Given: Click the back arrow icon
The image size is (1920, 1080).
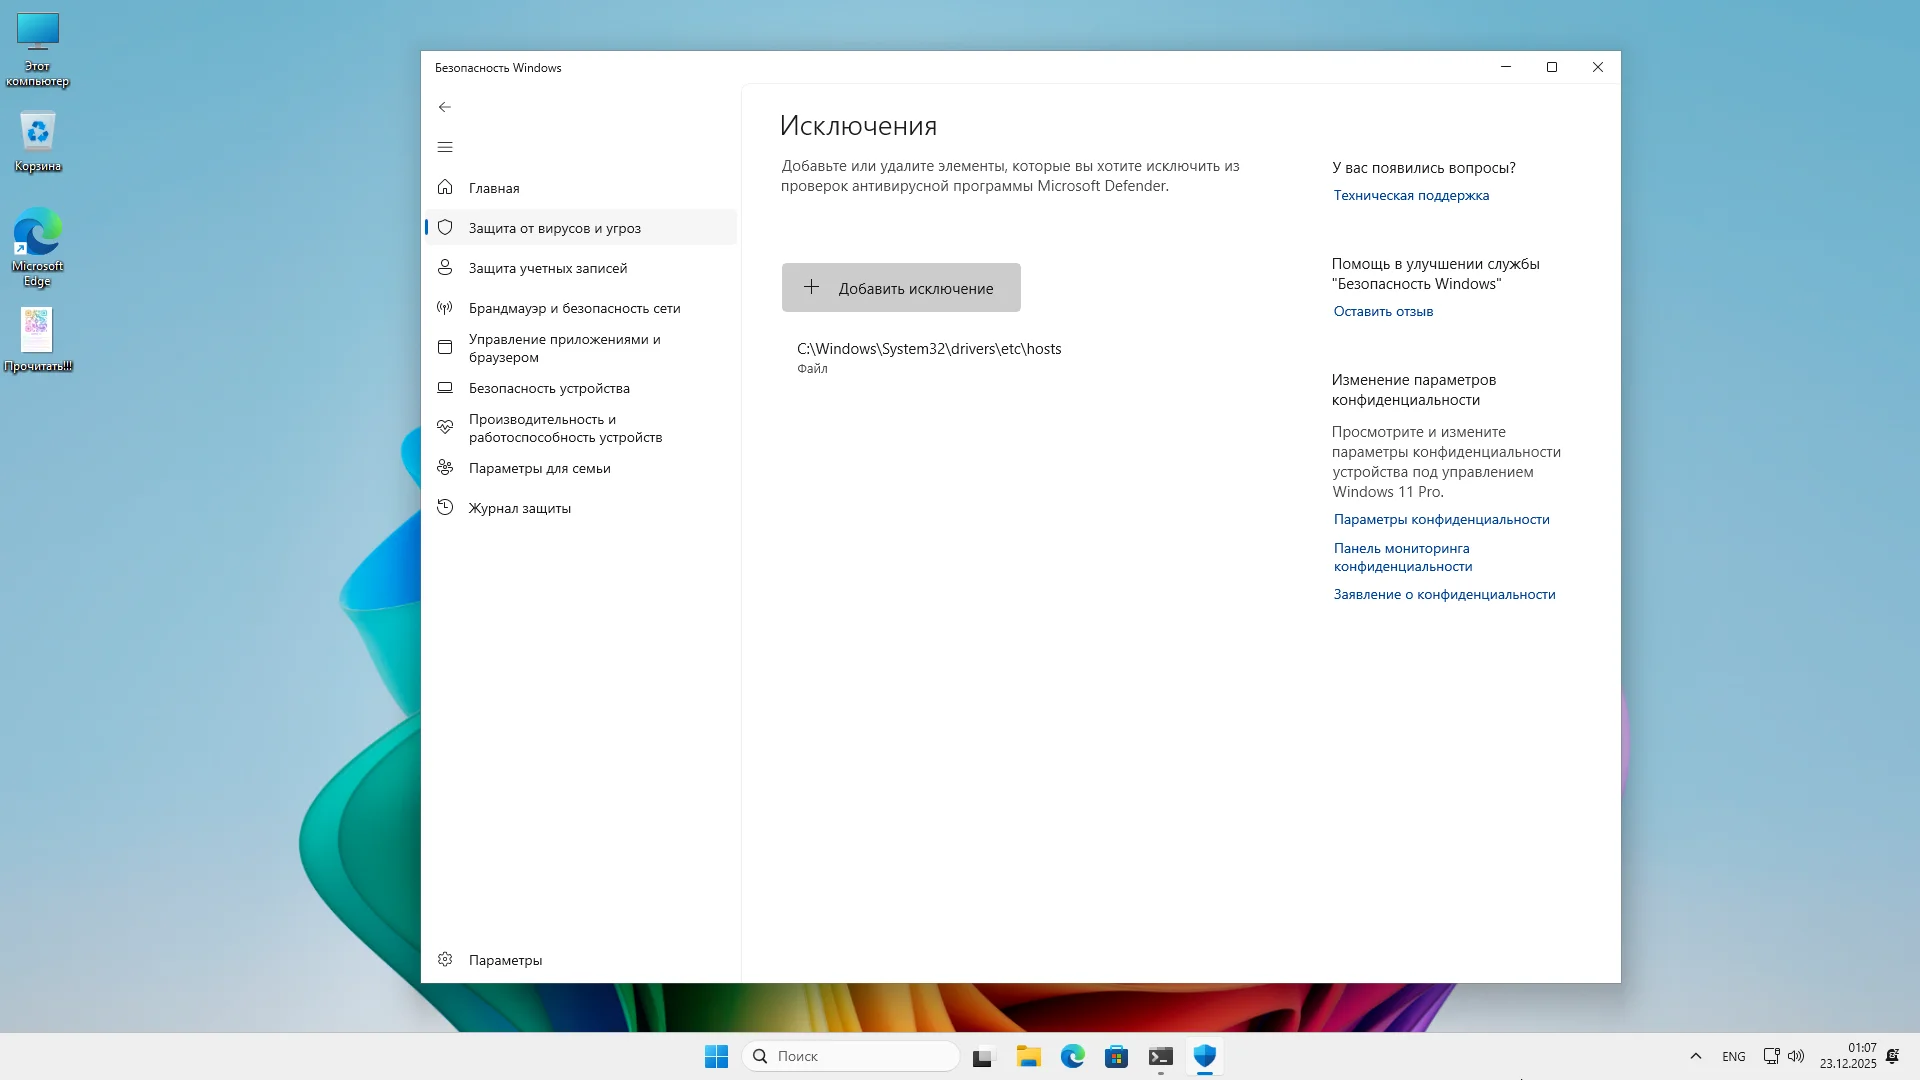Looking at the screenshot, I should point(445,107).
